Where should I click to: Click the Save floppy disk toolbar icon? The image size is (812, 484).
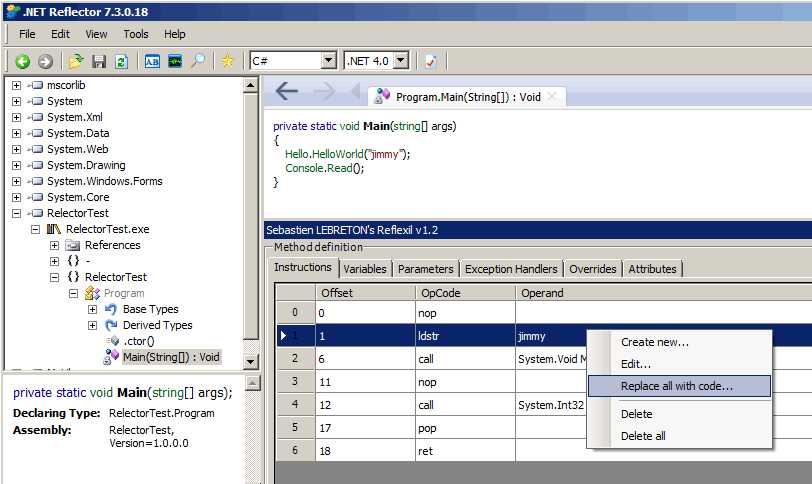click(x=98, y=62)
